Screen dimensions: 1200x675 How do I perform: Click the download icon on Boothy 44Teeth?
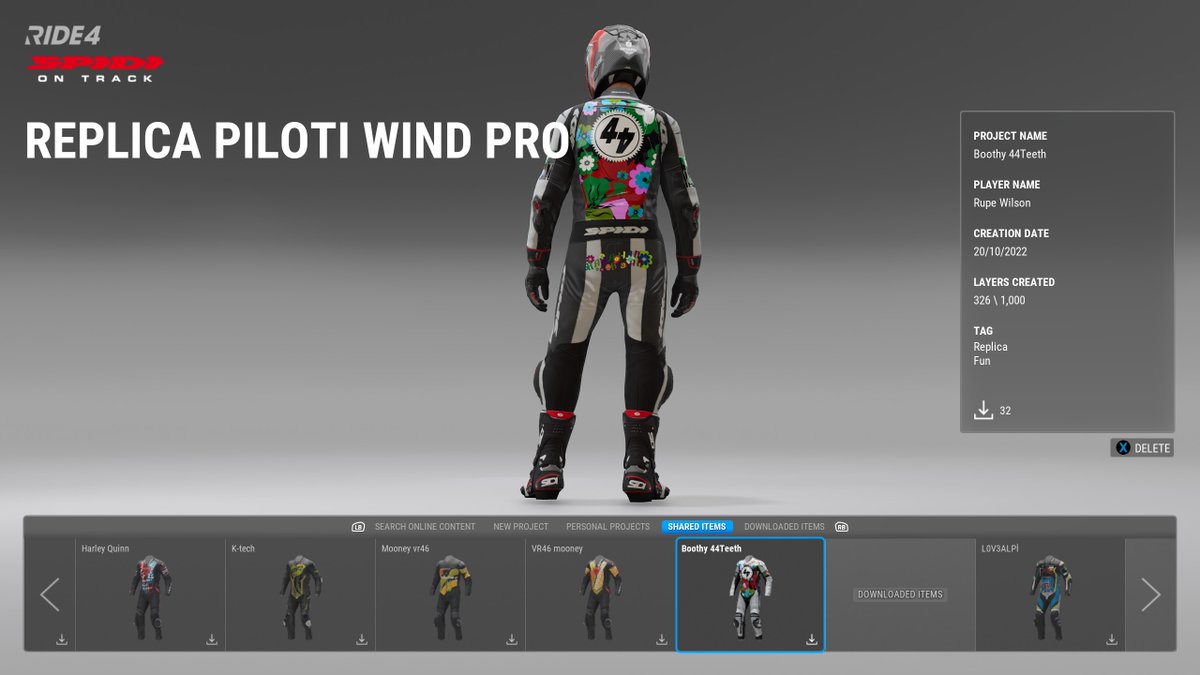pyautogui.click(x=810, y=637)
